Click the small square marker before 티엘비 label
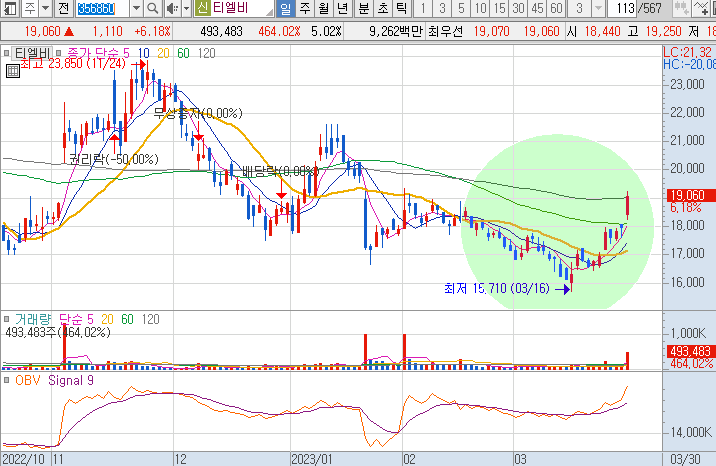This screenshot has height=466, width=716. 6,53
